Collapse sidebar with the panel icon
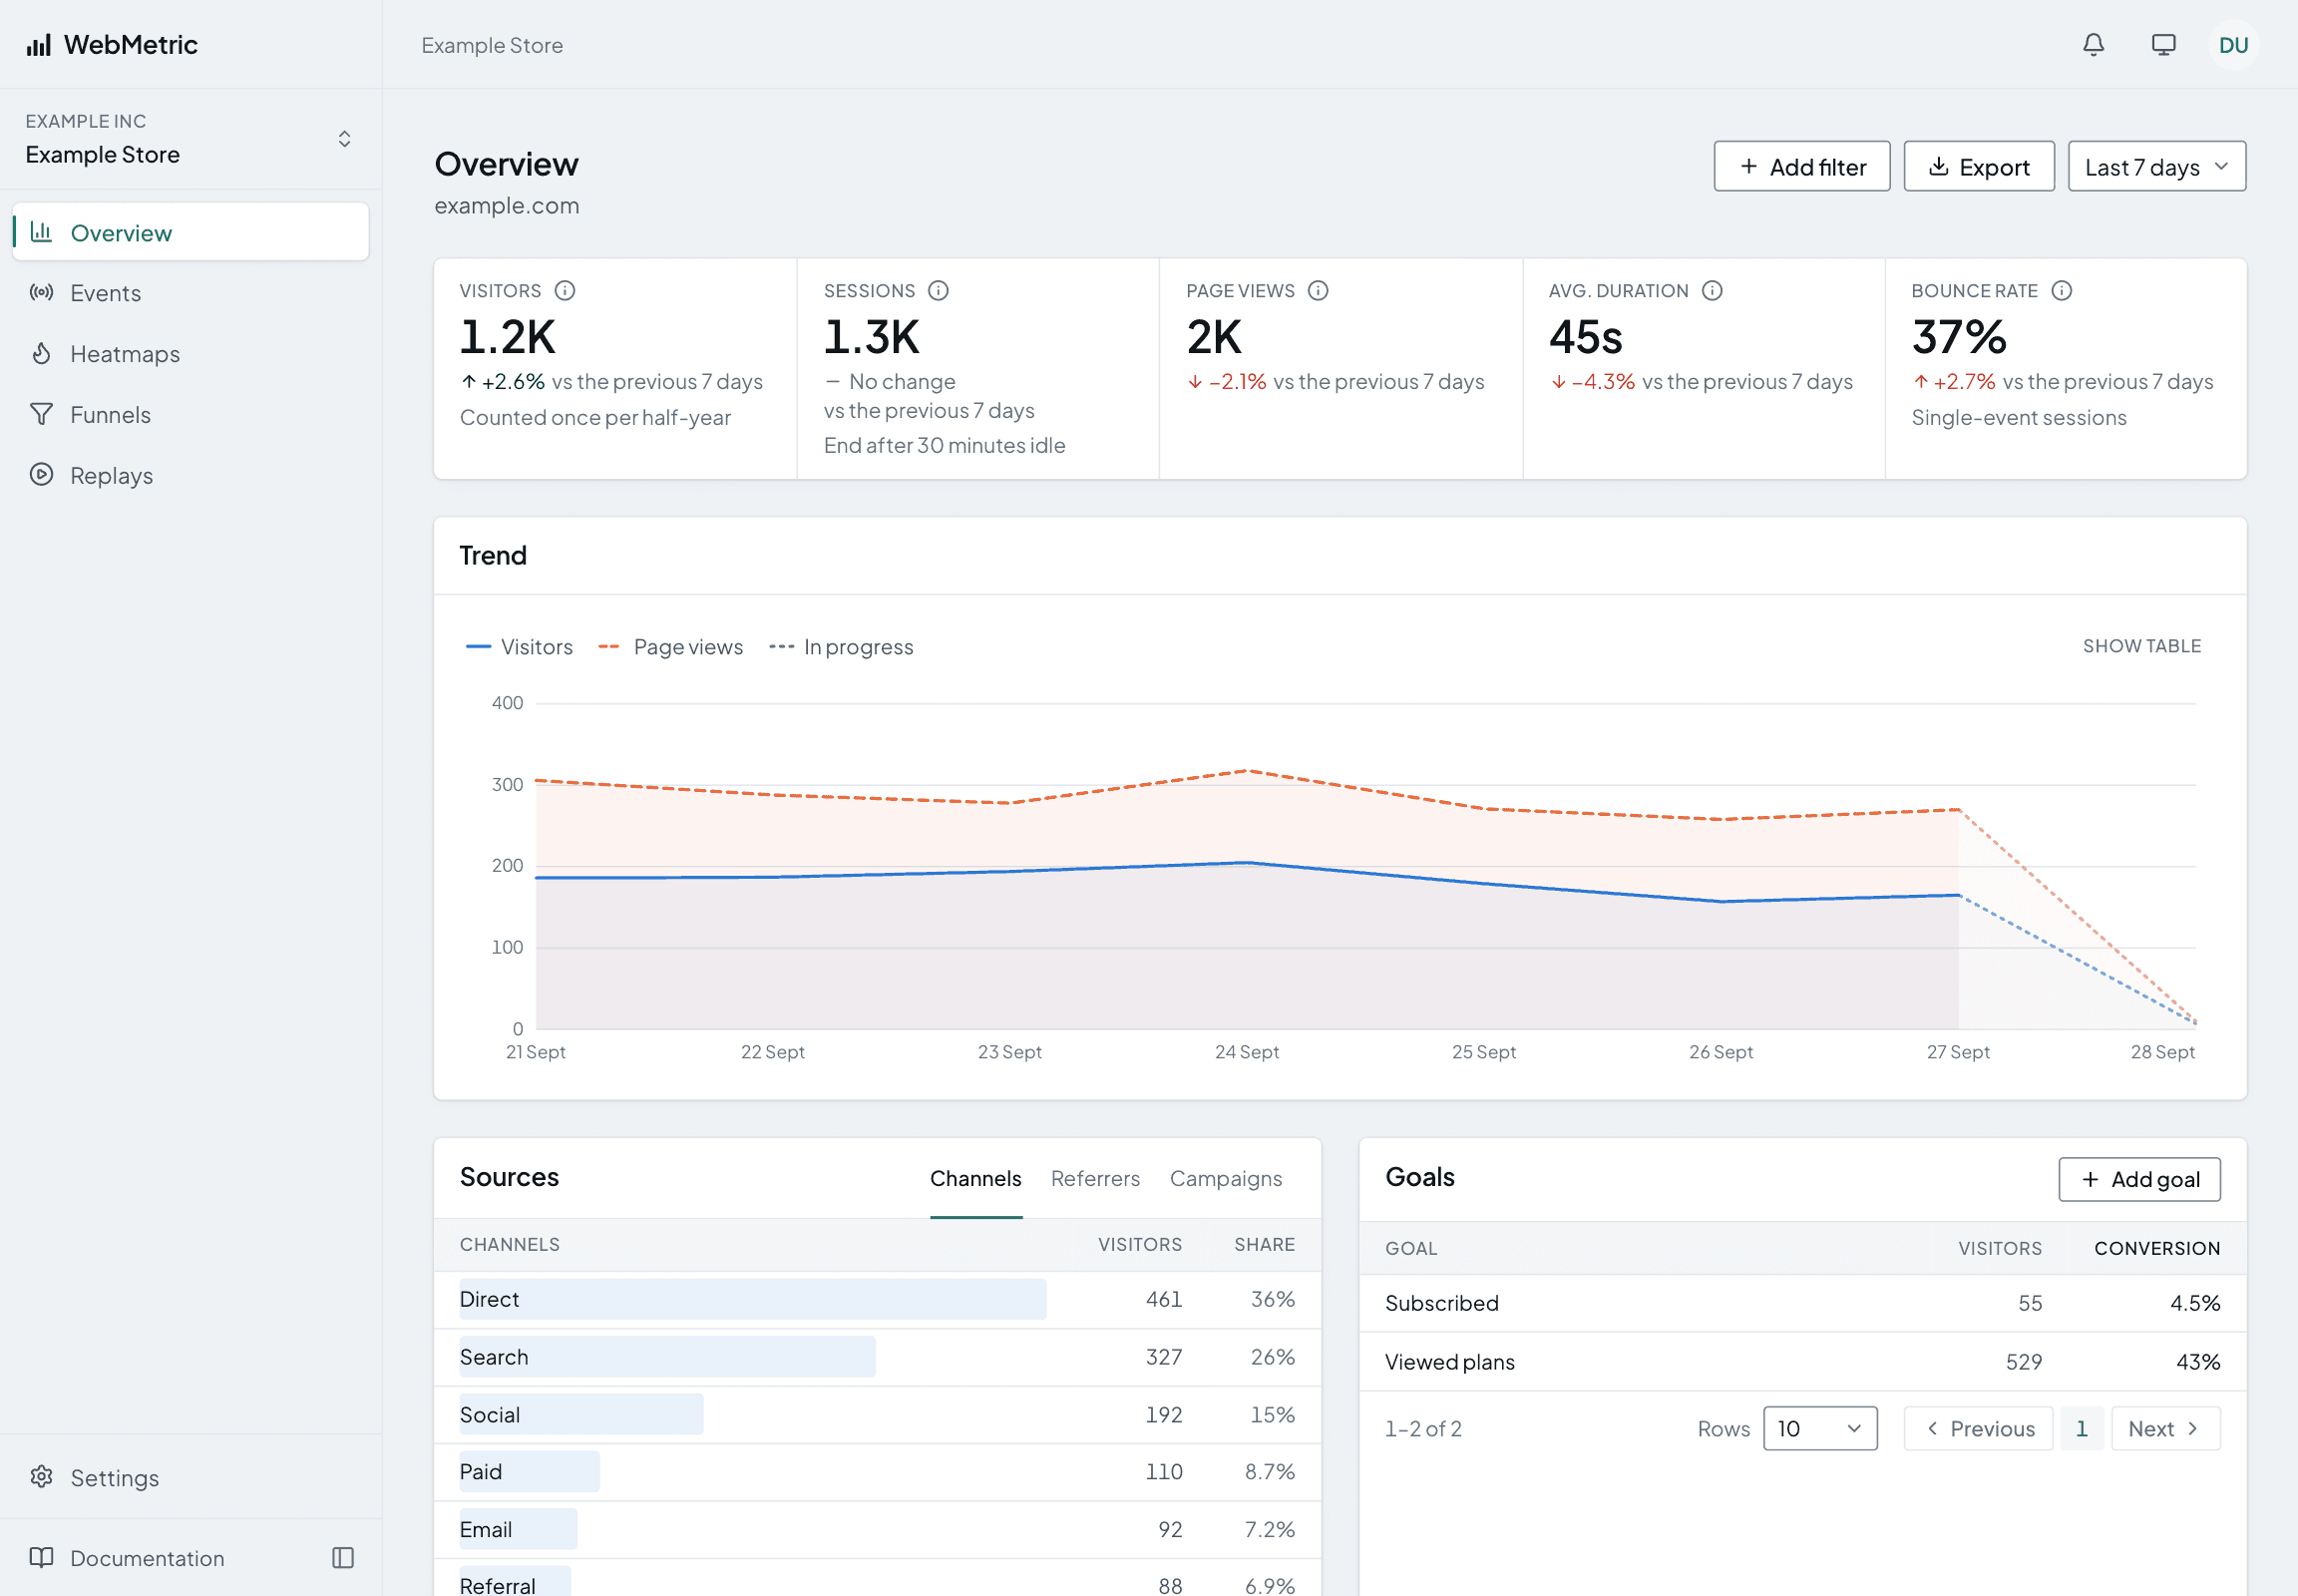 point(343,1557)
